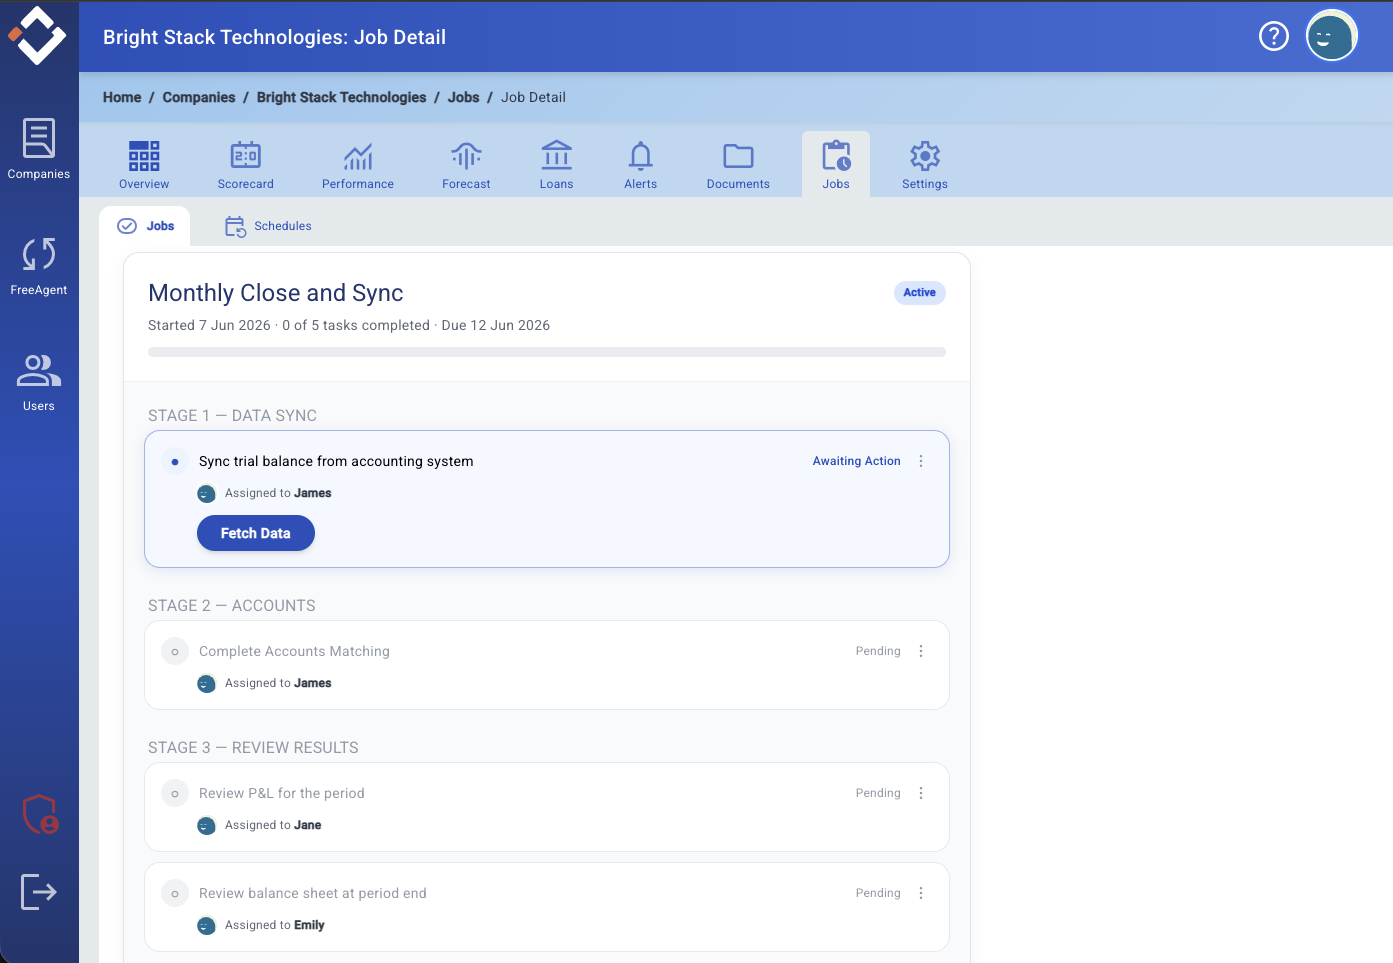Click Pending status of Review balance sheet task
The image size is (1393, 963).
[878, 893]
